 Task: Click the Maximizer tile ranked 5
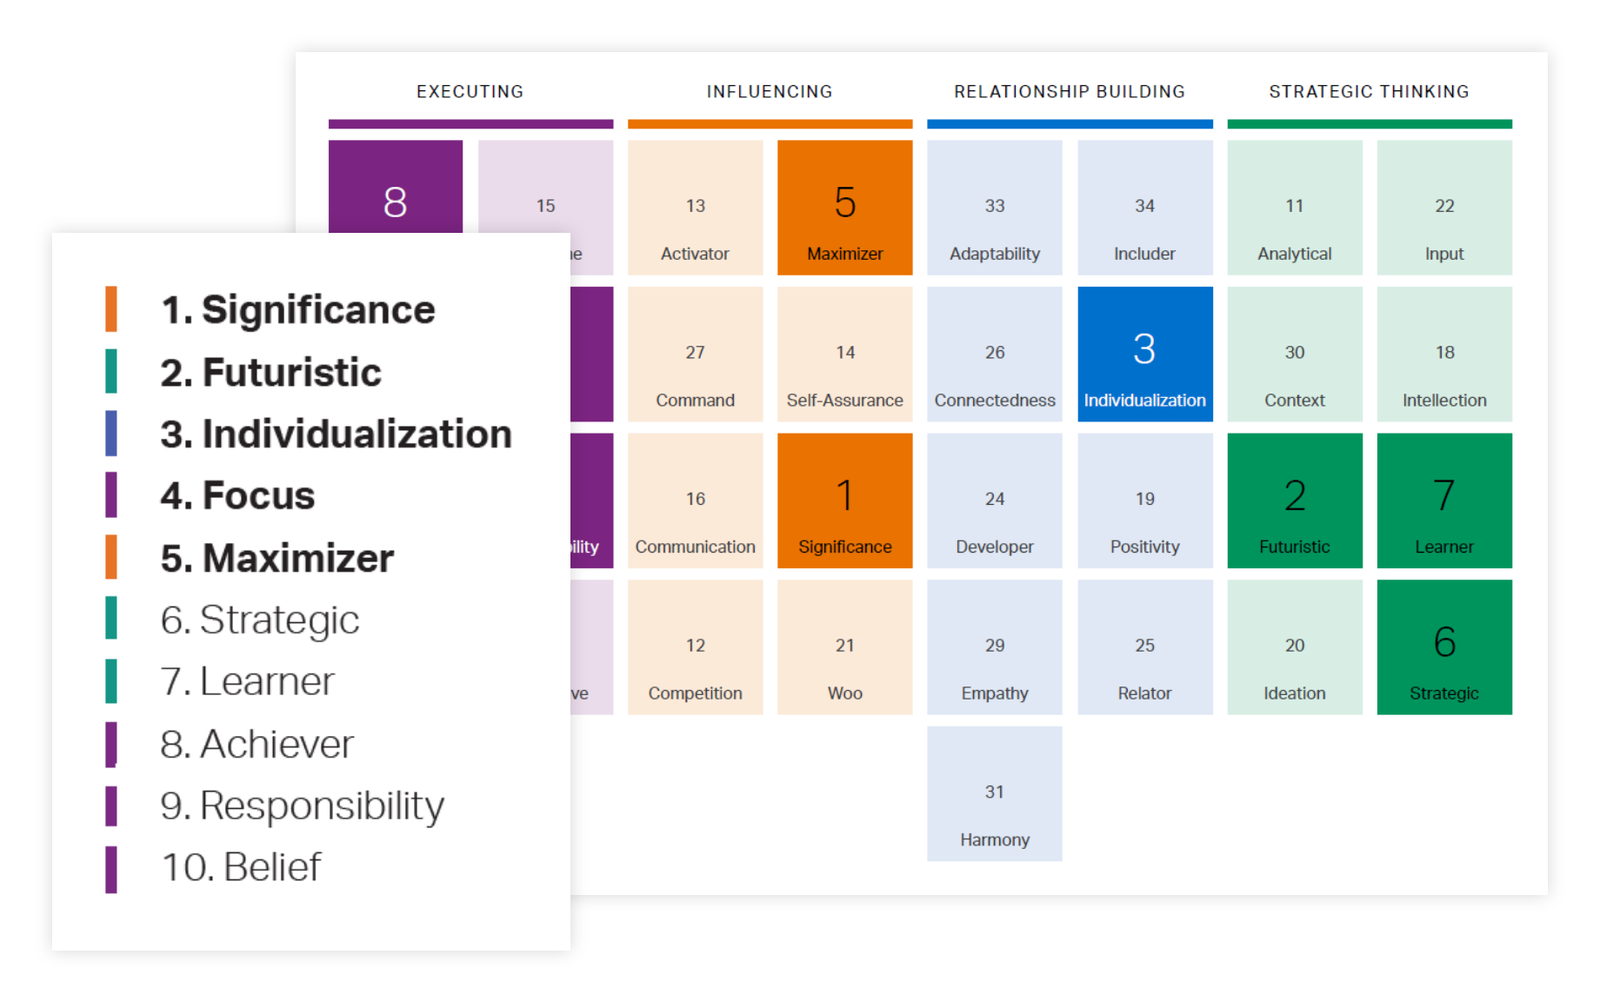coord(844,207)
